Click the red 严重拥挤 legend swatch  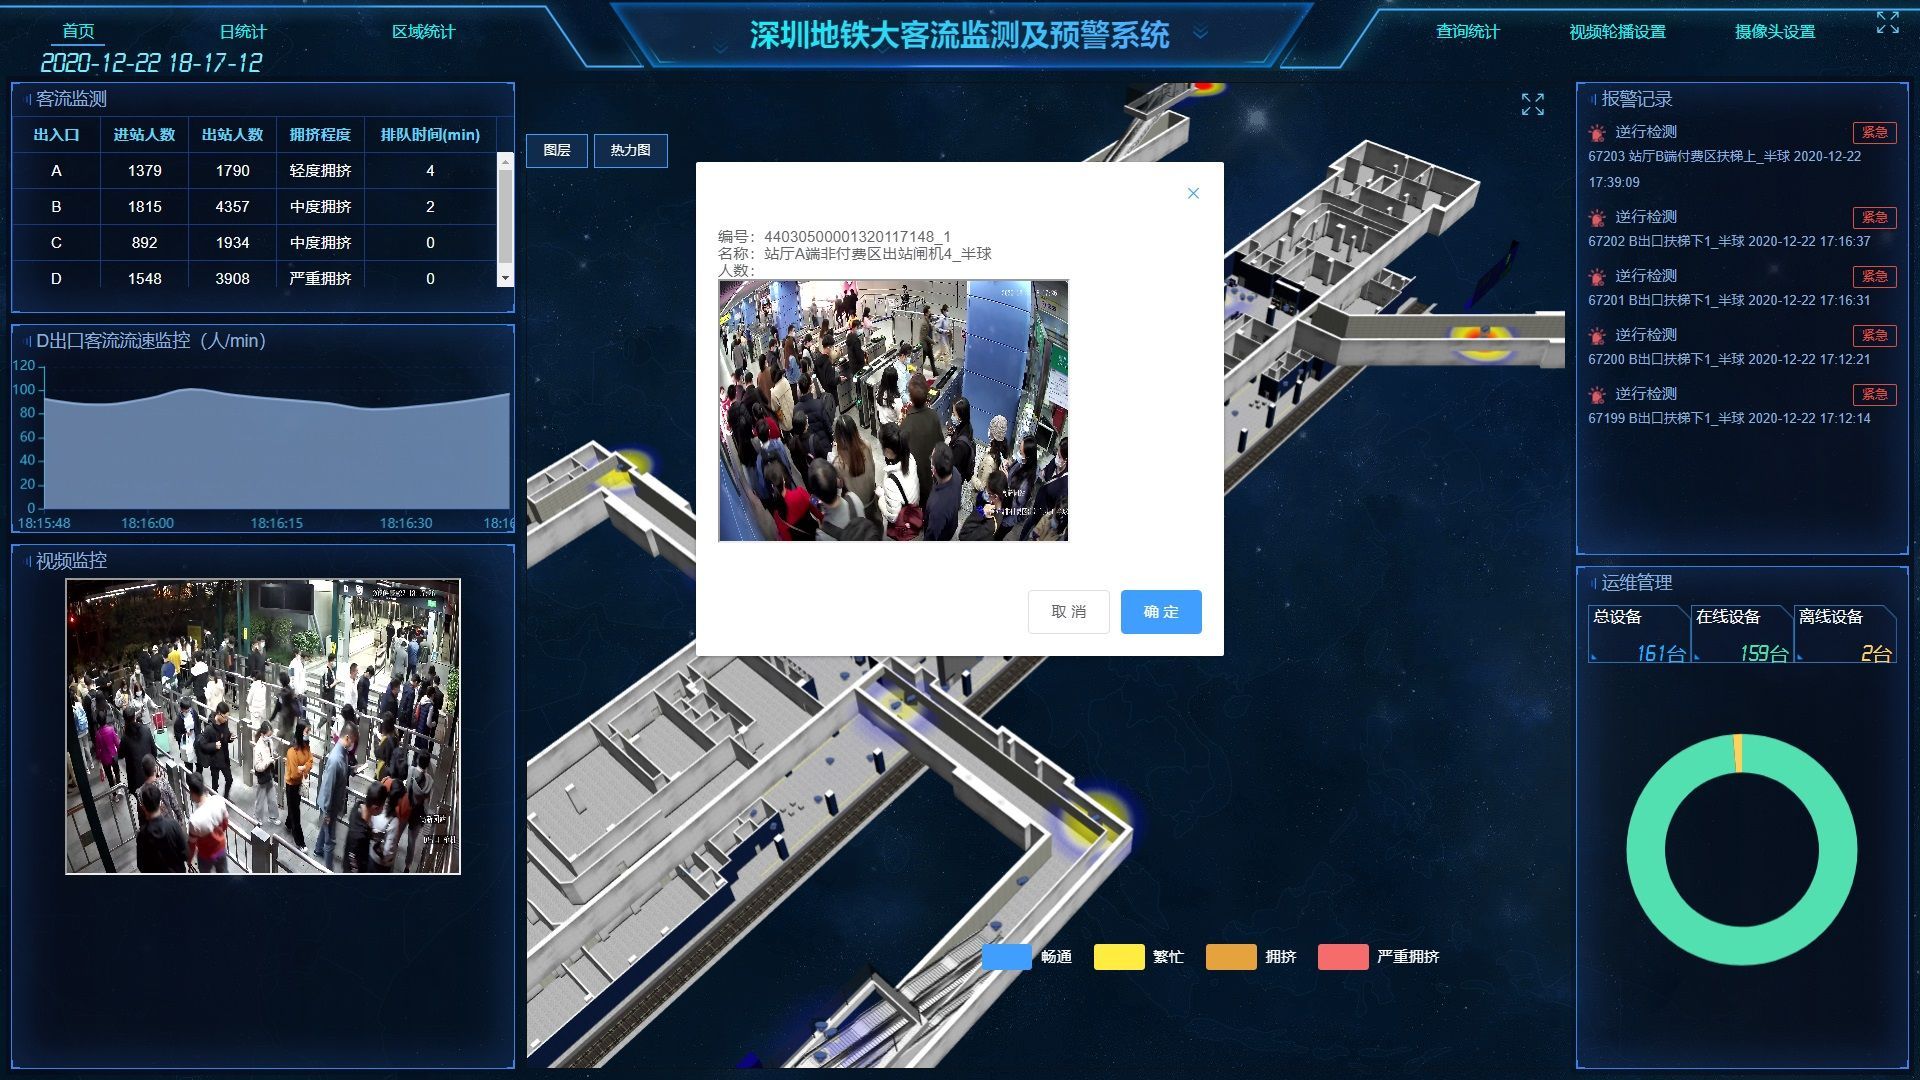(1342, 957)
